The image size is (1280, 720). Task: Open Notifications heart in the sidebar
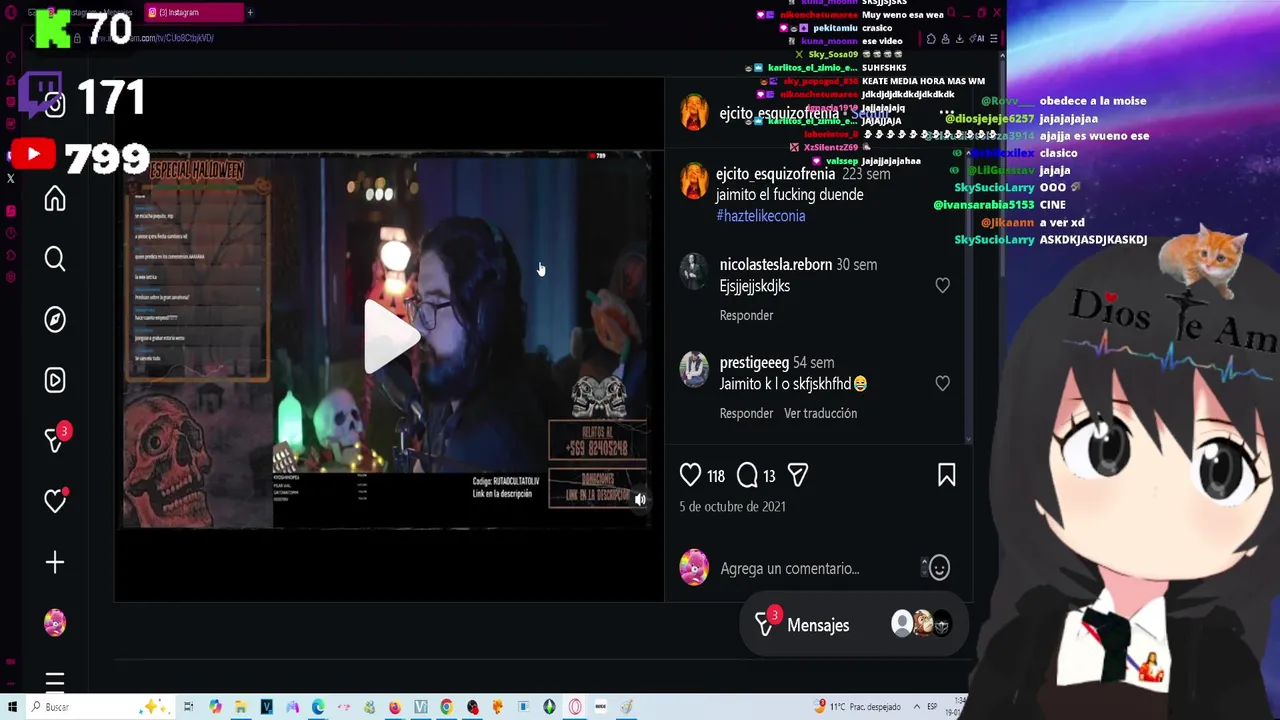click(x=55, y=501)
